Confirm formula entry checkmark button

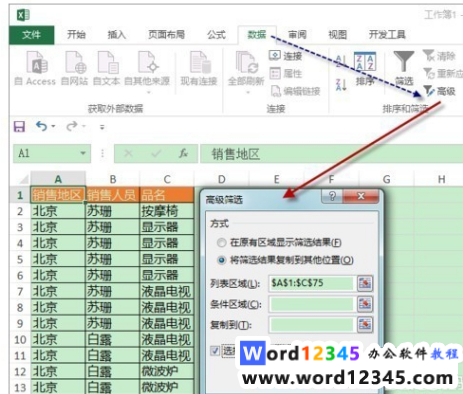click(156, 153)
